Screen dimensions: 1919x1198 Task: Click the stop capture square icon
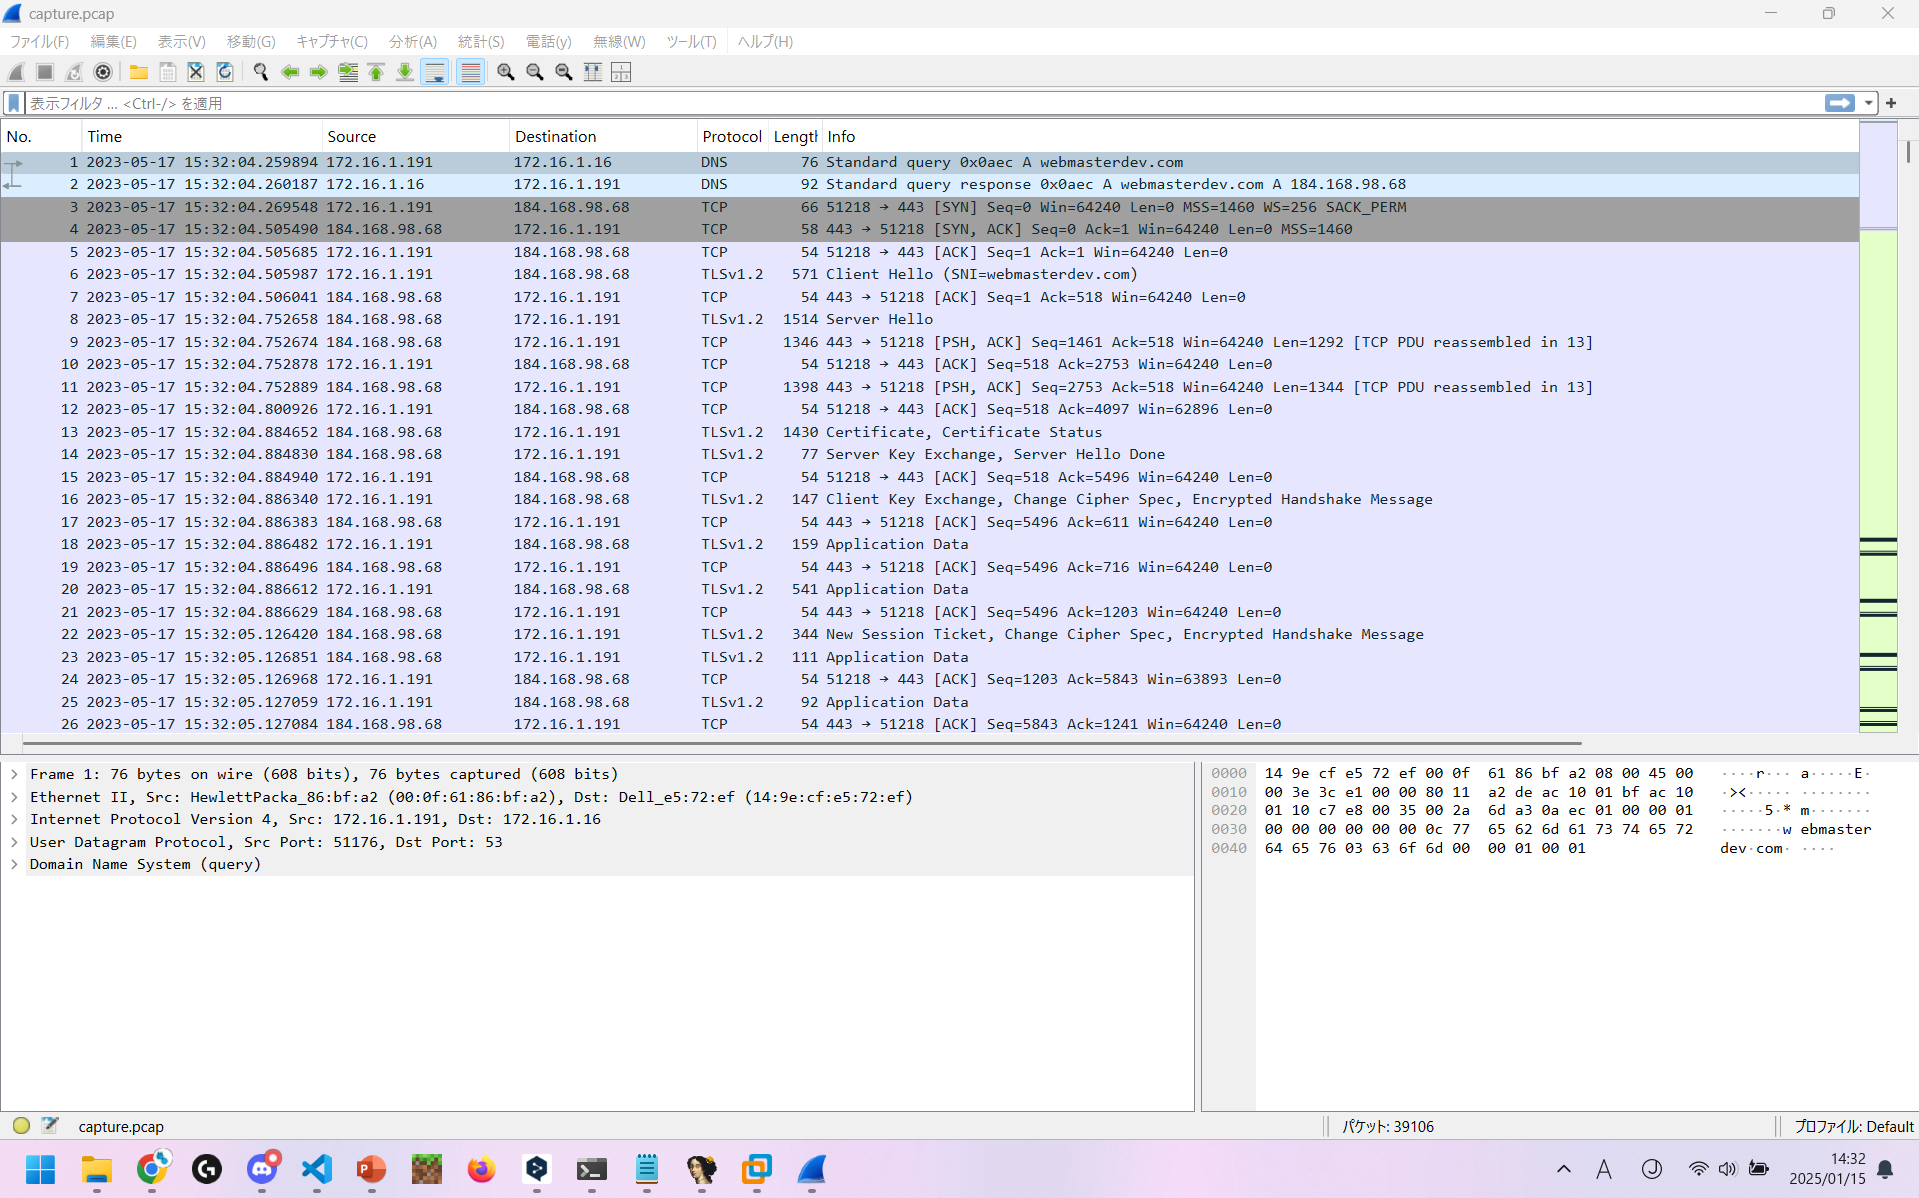45,72
